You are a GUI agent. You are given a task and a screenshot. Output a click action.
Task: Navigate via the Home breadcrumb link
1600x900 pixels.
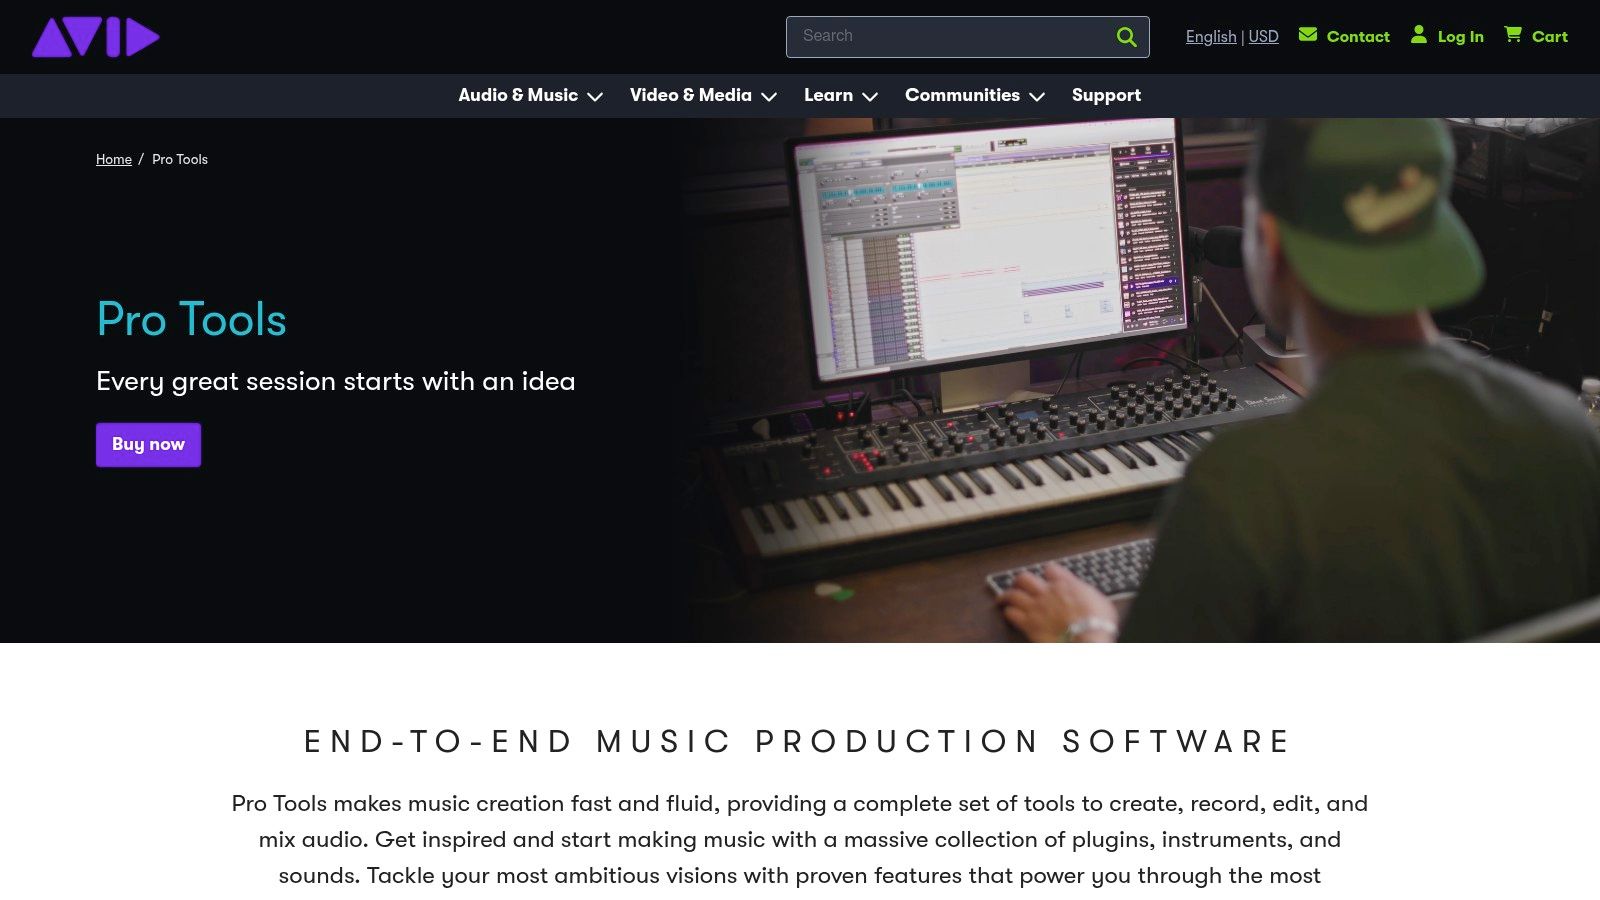tap(113, 159)
